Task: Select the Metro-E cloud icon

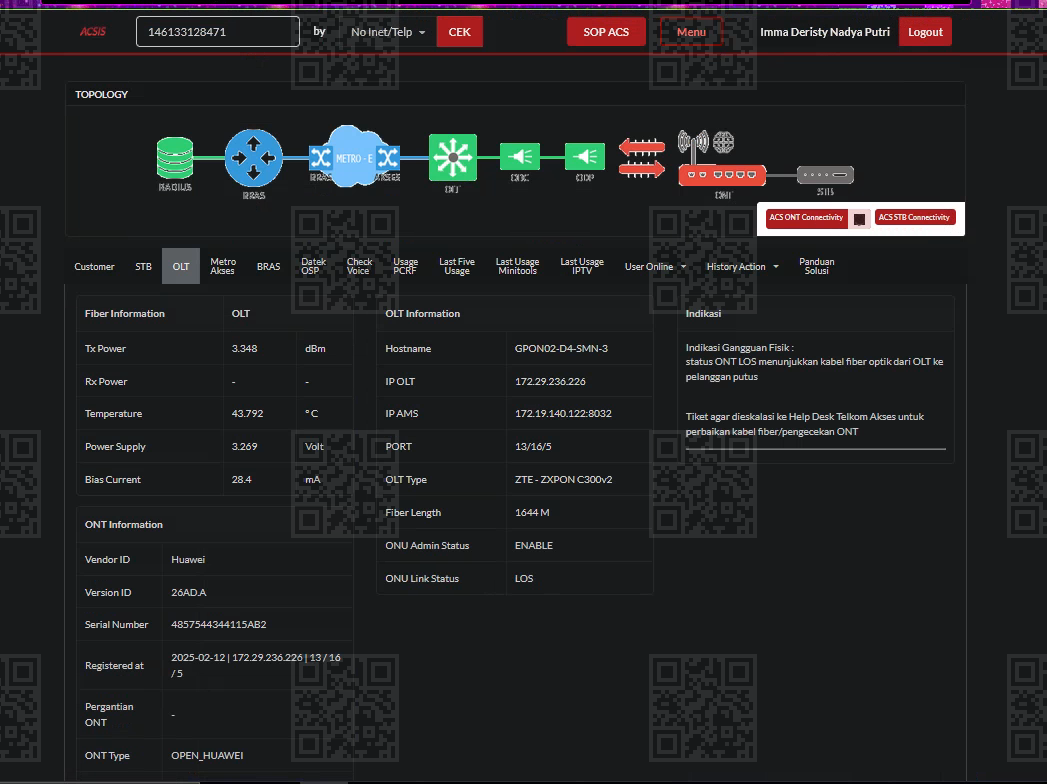Action: (354, 157)
